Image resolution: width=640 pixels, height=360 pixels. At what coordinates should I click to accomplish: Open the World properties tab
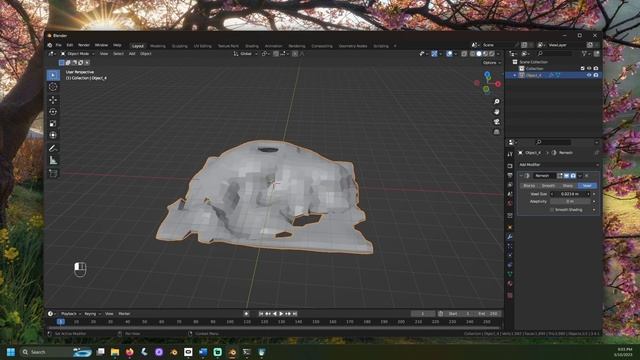click(x=510, y=204)
